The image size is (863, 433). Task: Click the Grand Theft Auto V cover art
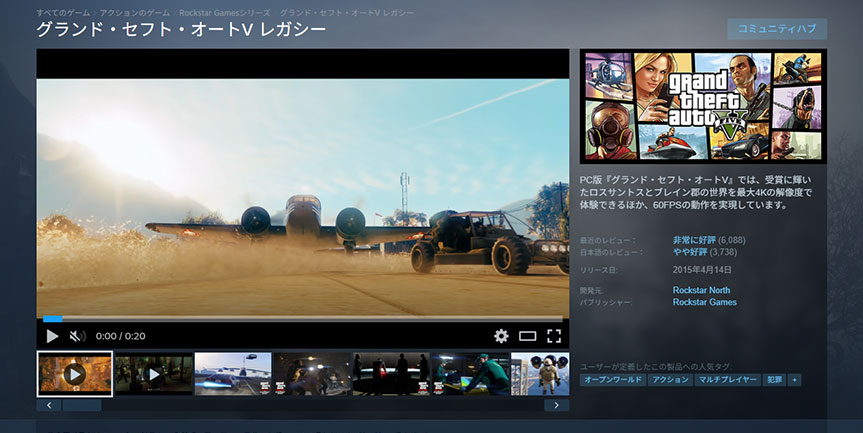click(703, 106)
